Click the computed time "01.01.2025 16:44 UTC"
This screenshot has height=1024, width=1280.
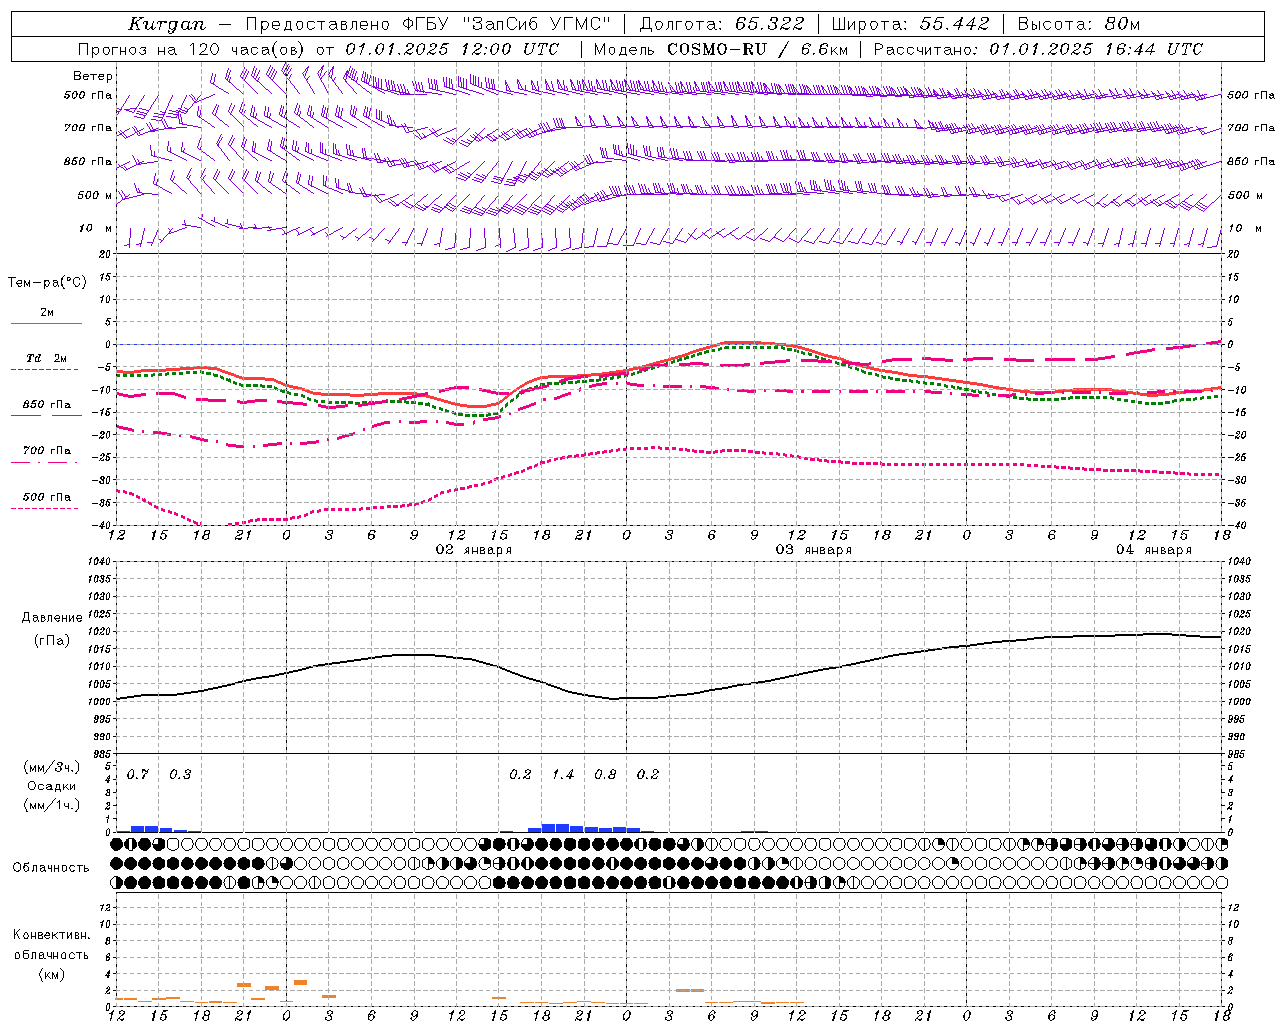(x=1096, y=49)
